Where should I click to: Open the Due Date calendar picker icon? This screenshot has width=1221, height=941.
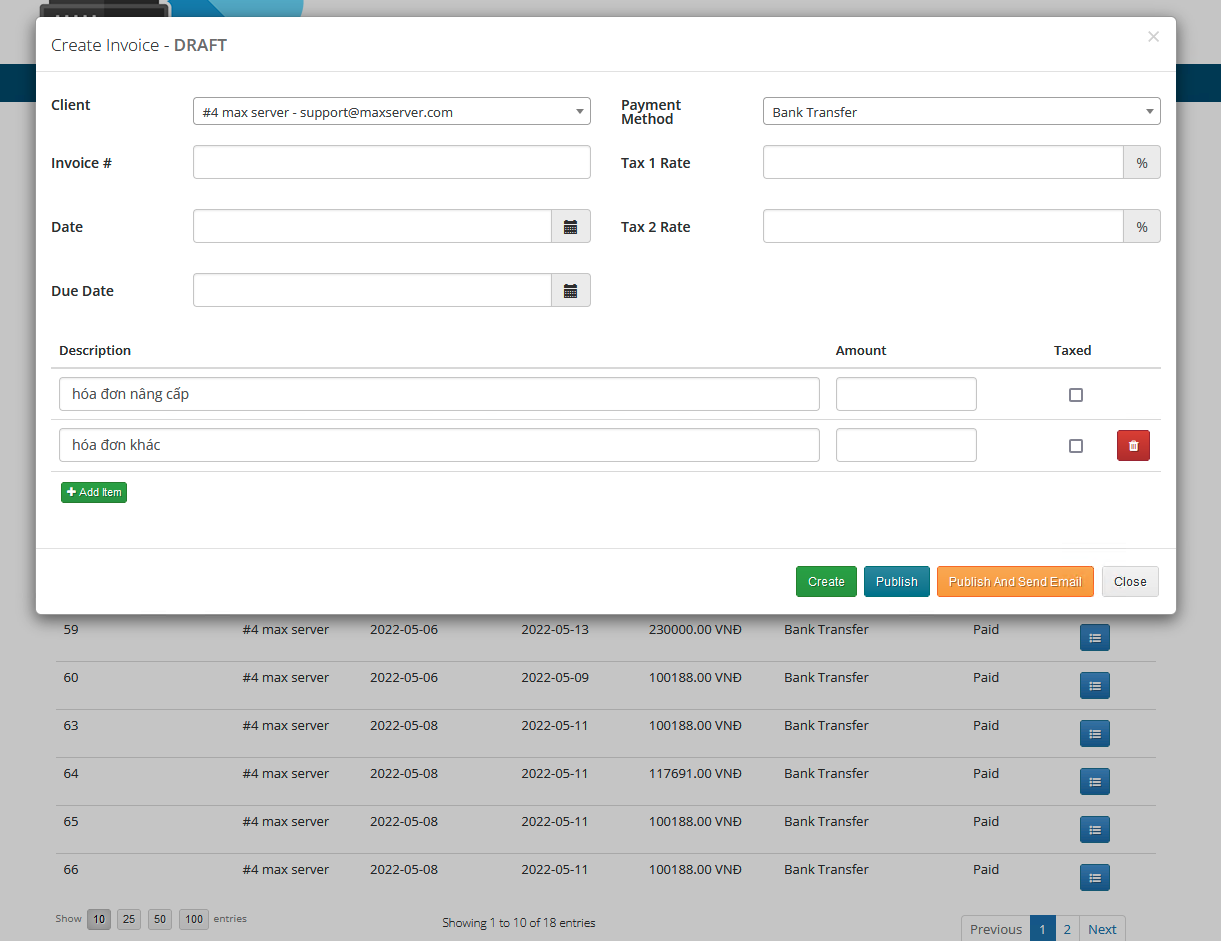coord(570,291)
